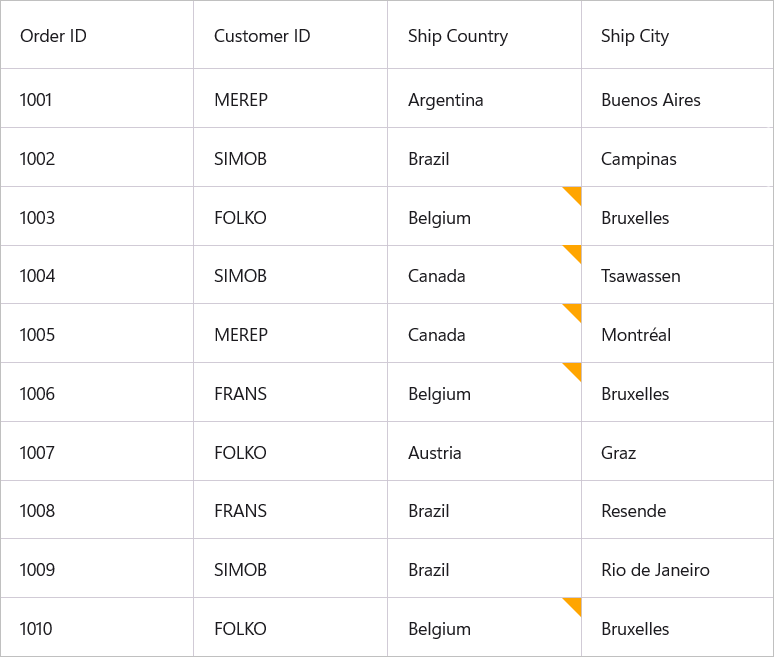Screen dimensions: 774x657
Task: Click the Argentina ship country cell
Action: (446, 100)
